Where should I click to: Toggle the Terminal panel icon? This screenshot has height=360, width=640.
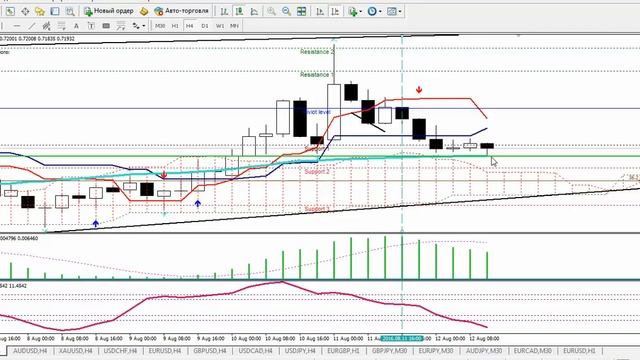55,11
